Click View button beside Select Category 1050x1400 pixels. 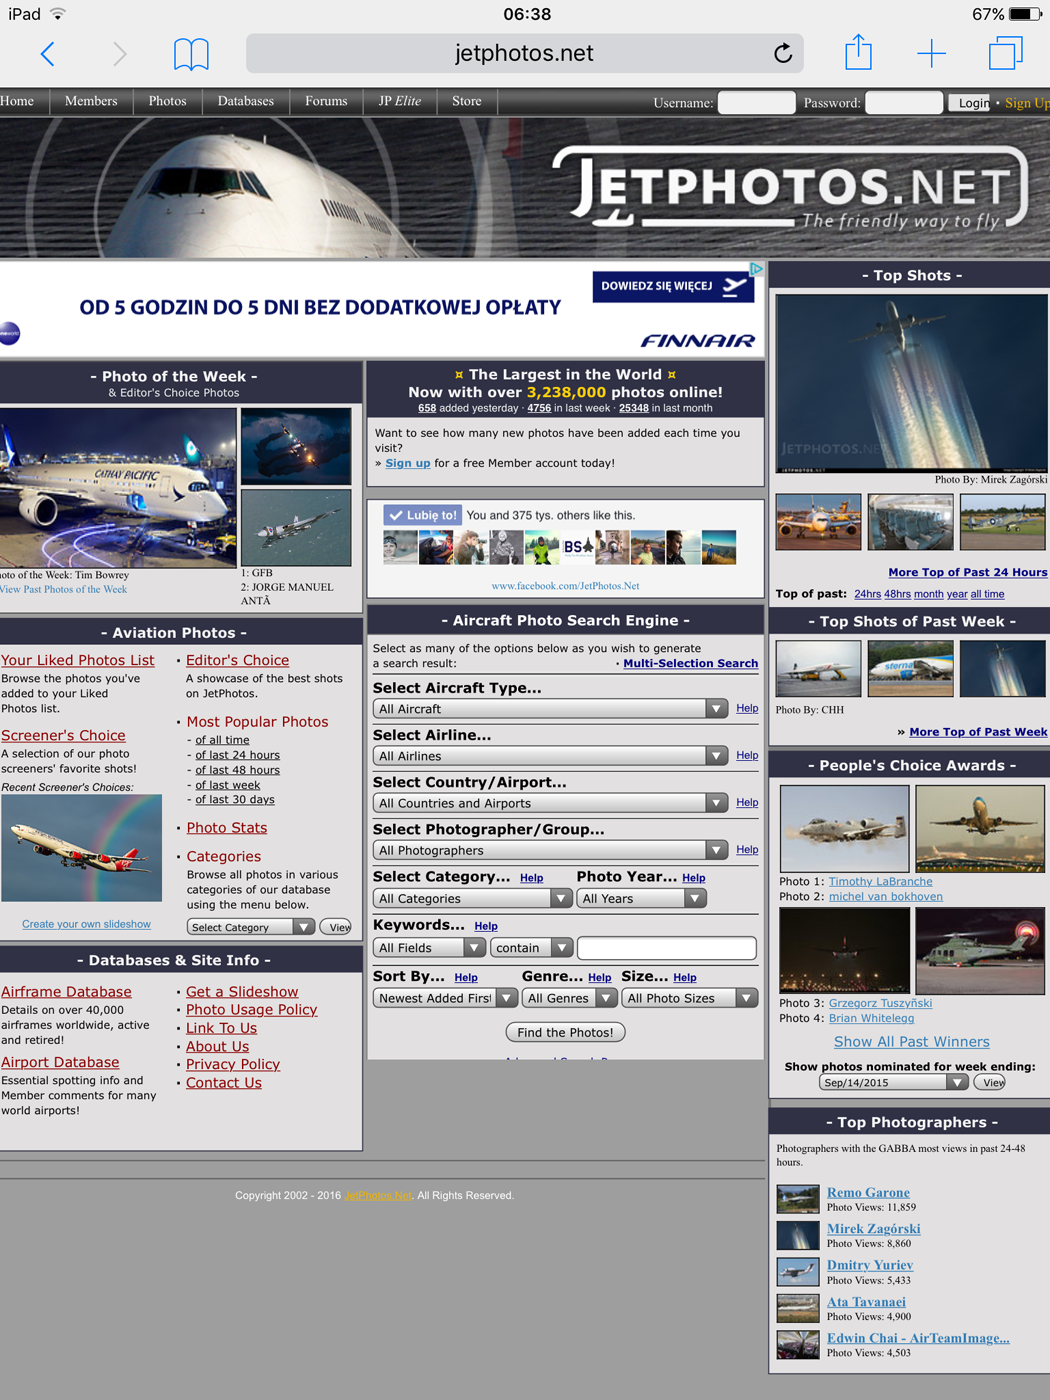336,927
